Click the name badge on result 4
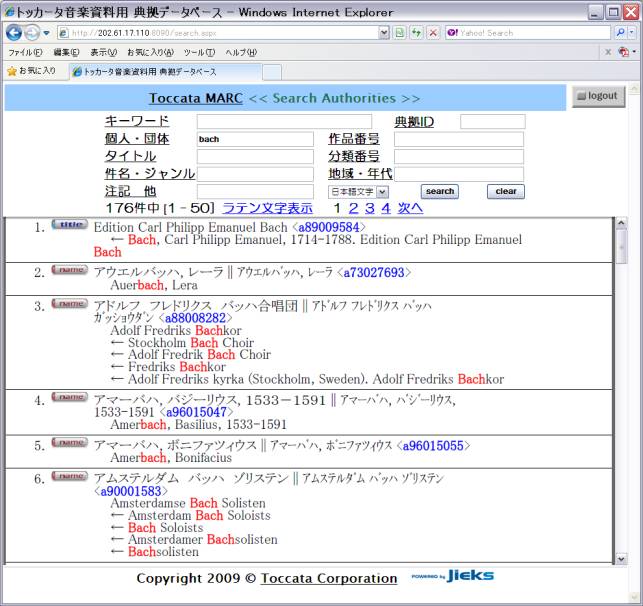This screenshot has height=606, width=643. (69, 397)
